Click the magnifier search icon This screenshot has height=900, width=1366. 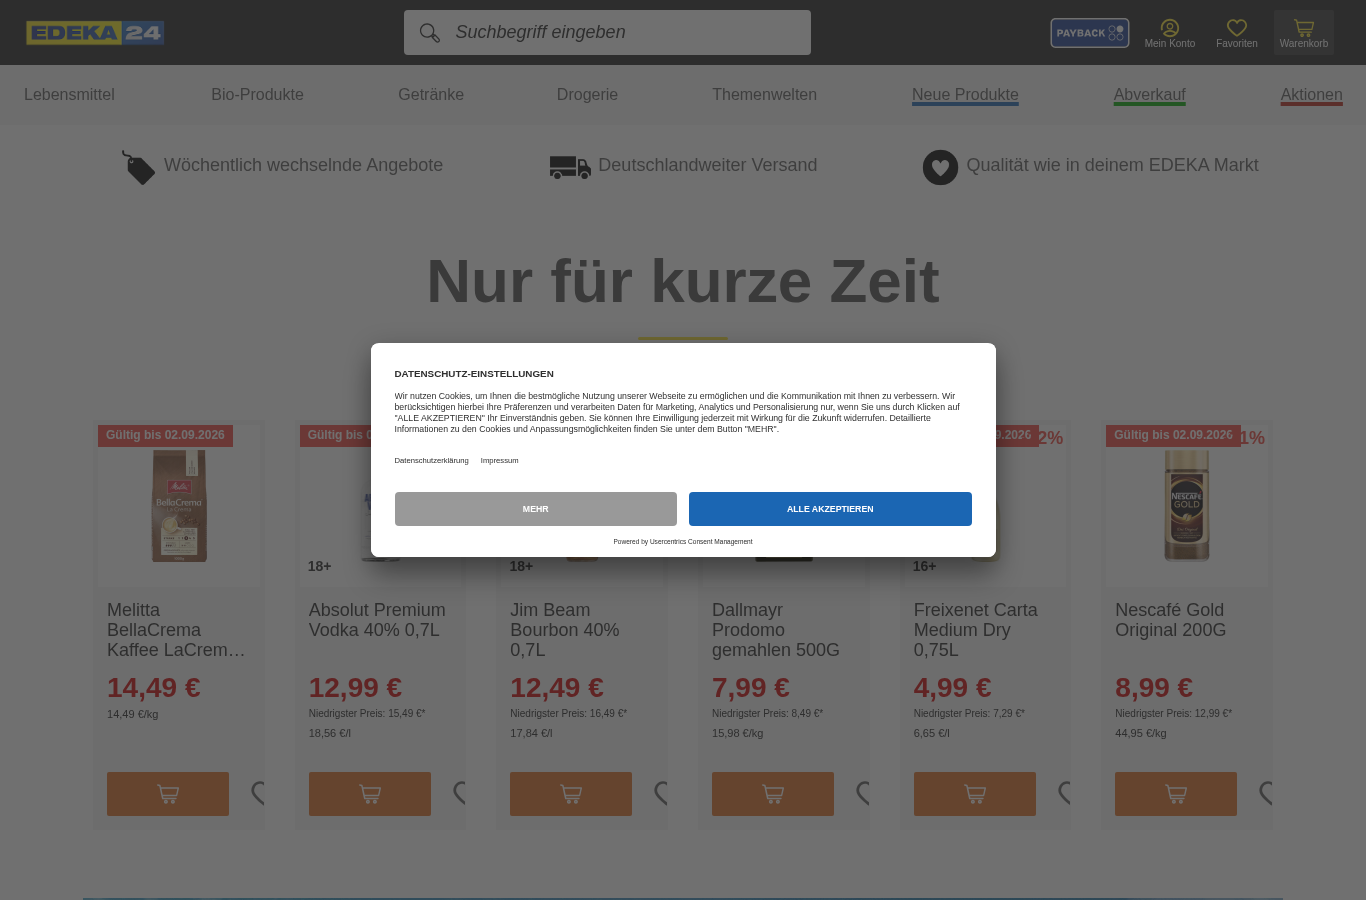coord(430,33)
